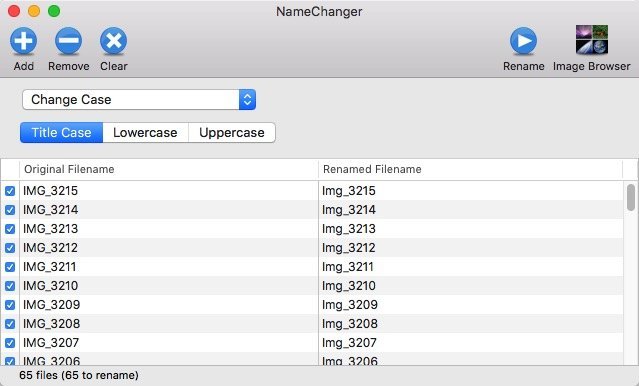Select the original filename IMG_3215

point(50,191)
